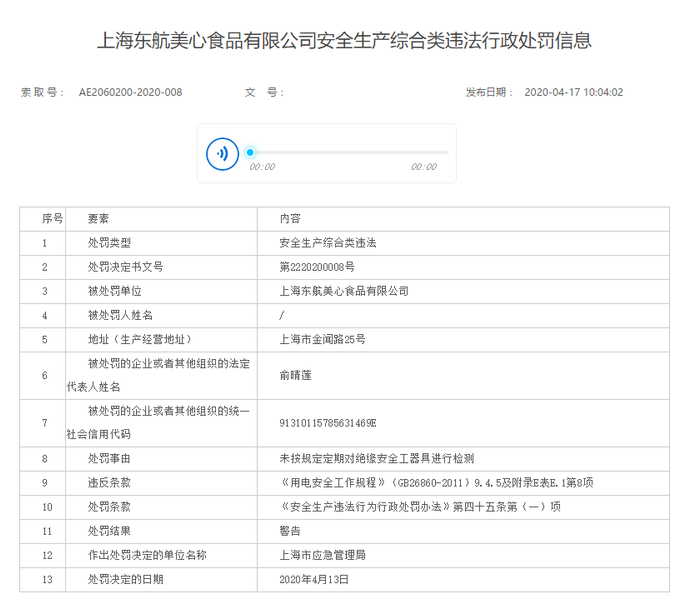Click the address 上海市金闻路25号
700x599 pixels.
tap(322, 340)
